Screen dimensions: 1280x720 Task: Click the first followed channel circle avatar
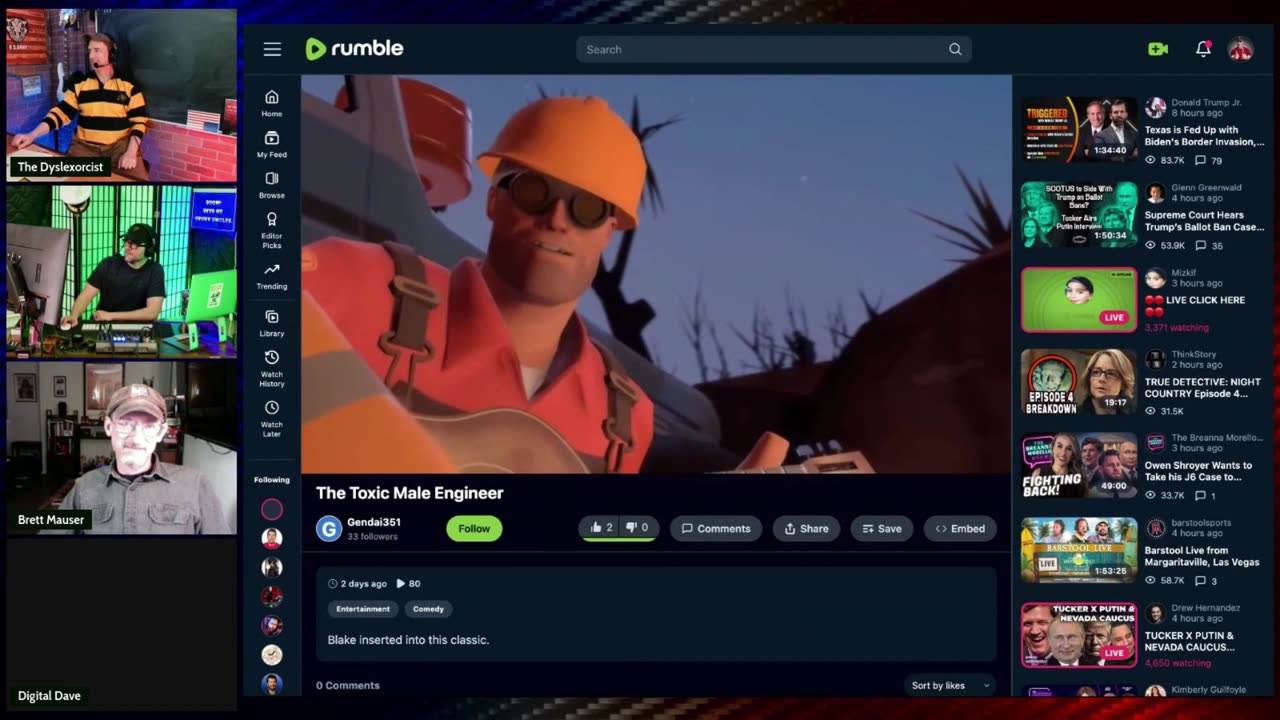point(272,509)
